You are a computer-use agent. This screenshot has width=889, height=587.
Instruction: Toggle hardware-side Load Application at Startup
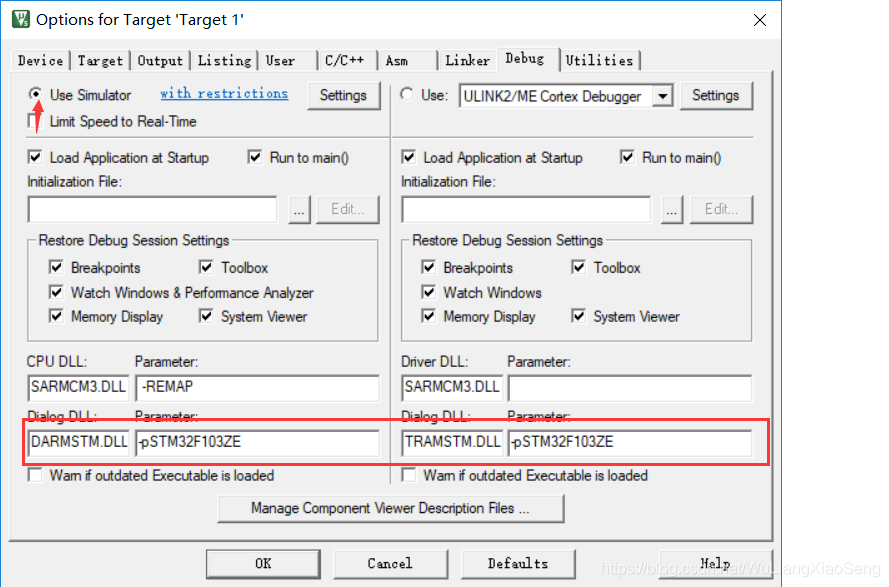(x=408, y=157)
